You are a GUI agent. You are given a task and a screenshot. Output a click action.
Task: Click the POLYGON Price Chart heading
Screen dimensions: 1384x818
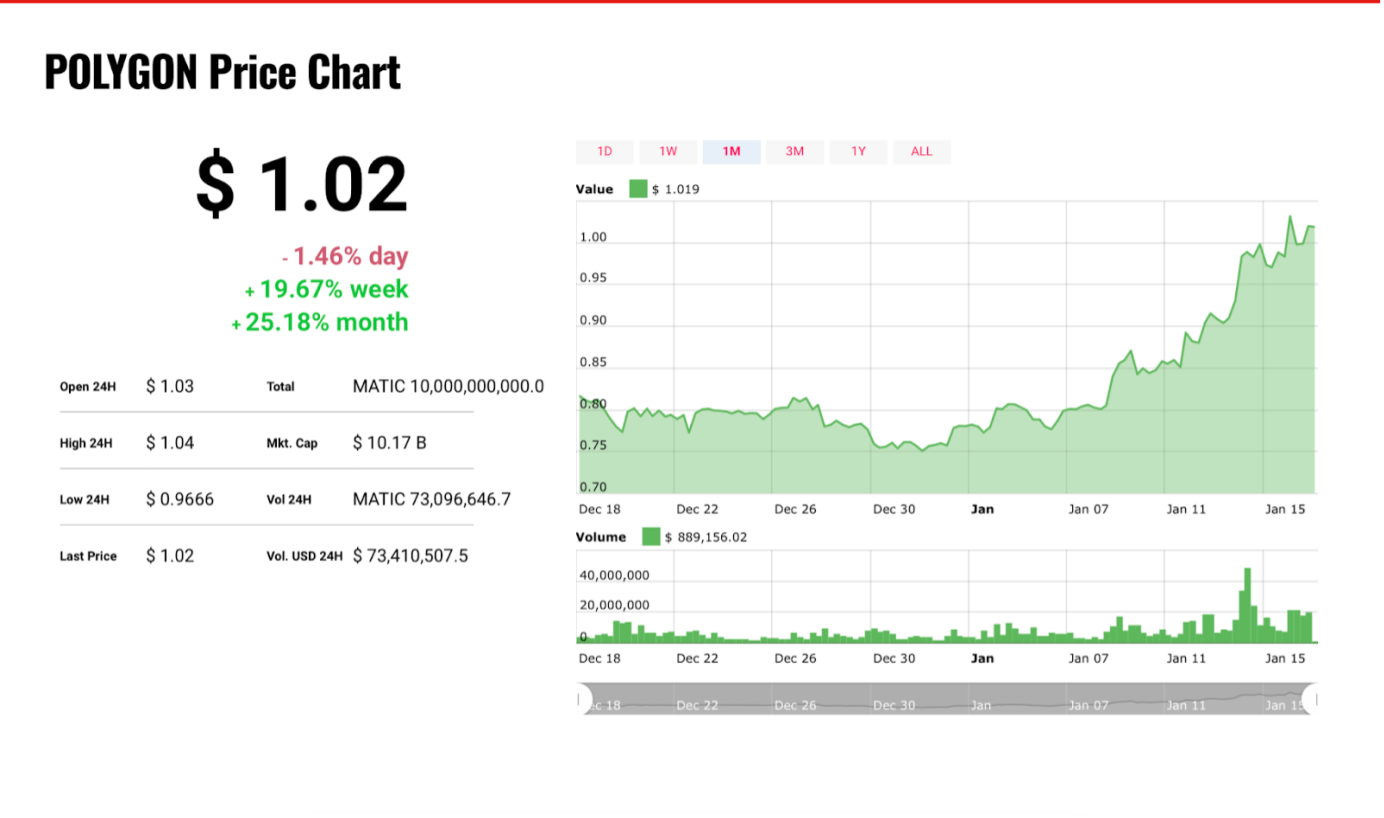[x=223, y=72]
